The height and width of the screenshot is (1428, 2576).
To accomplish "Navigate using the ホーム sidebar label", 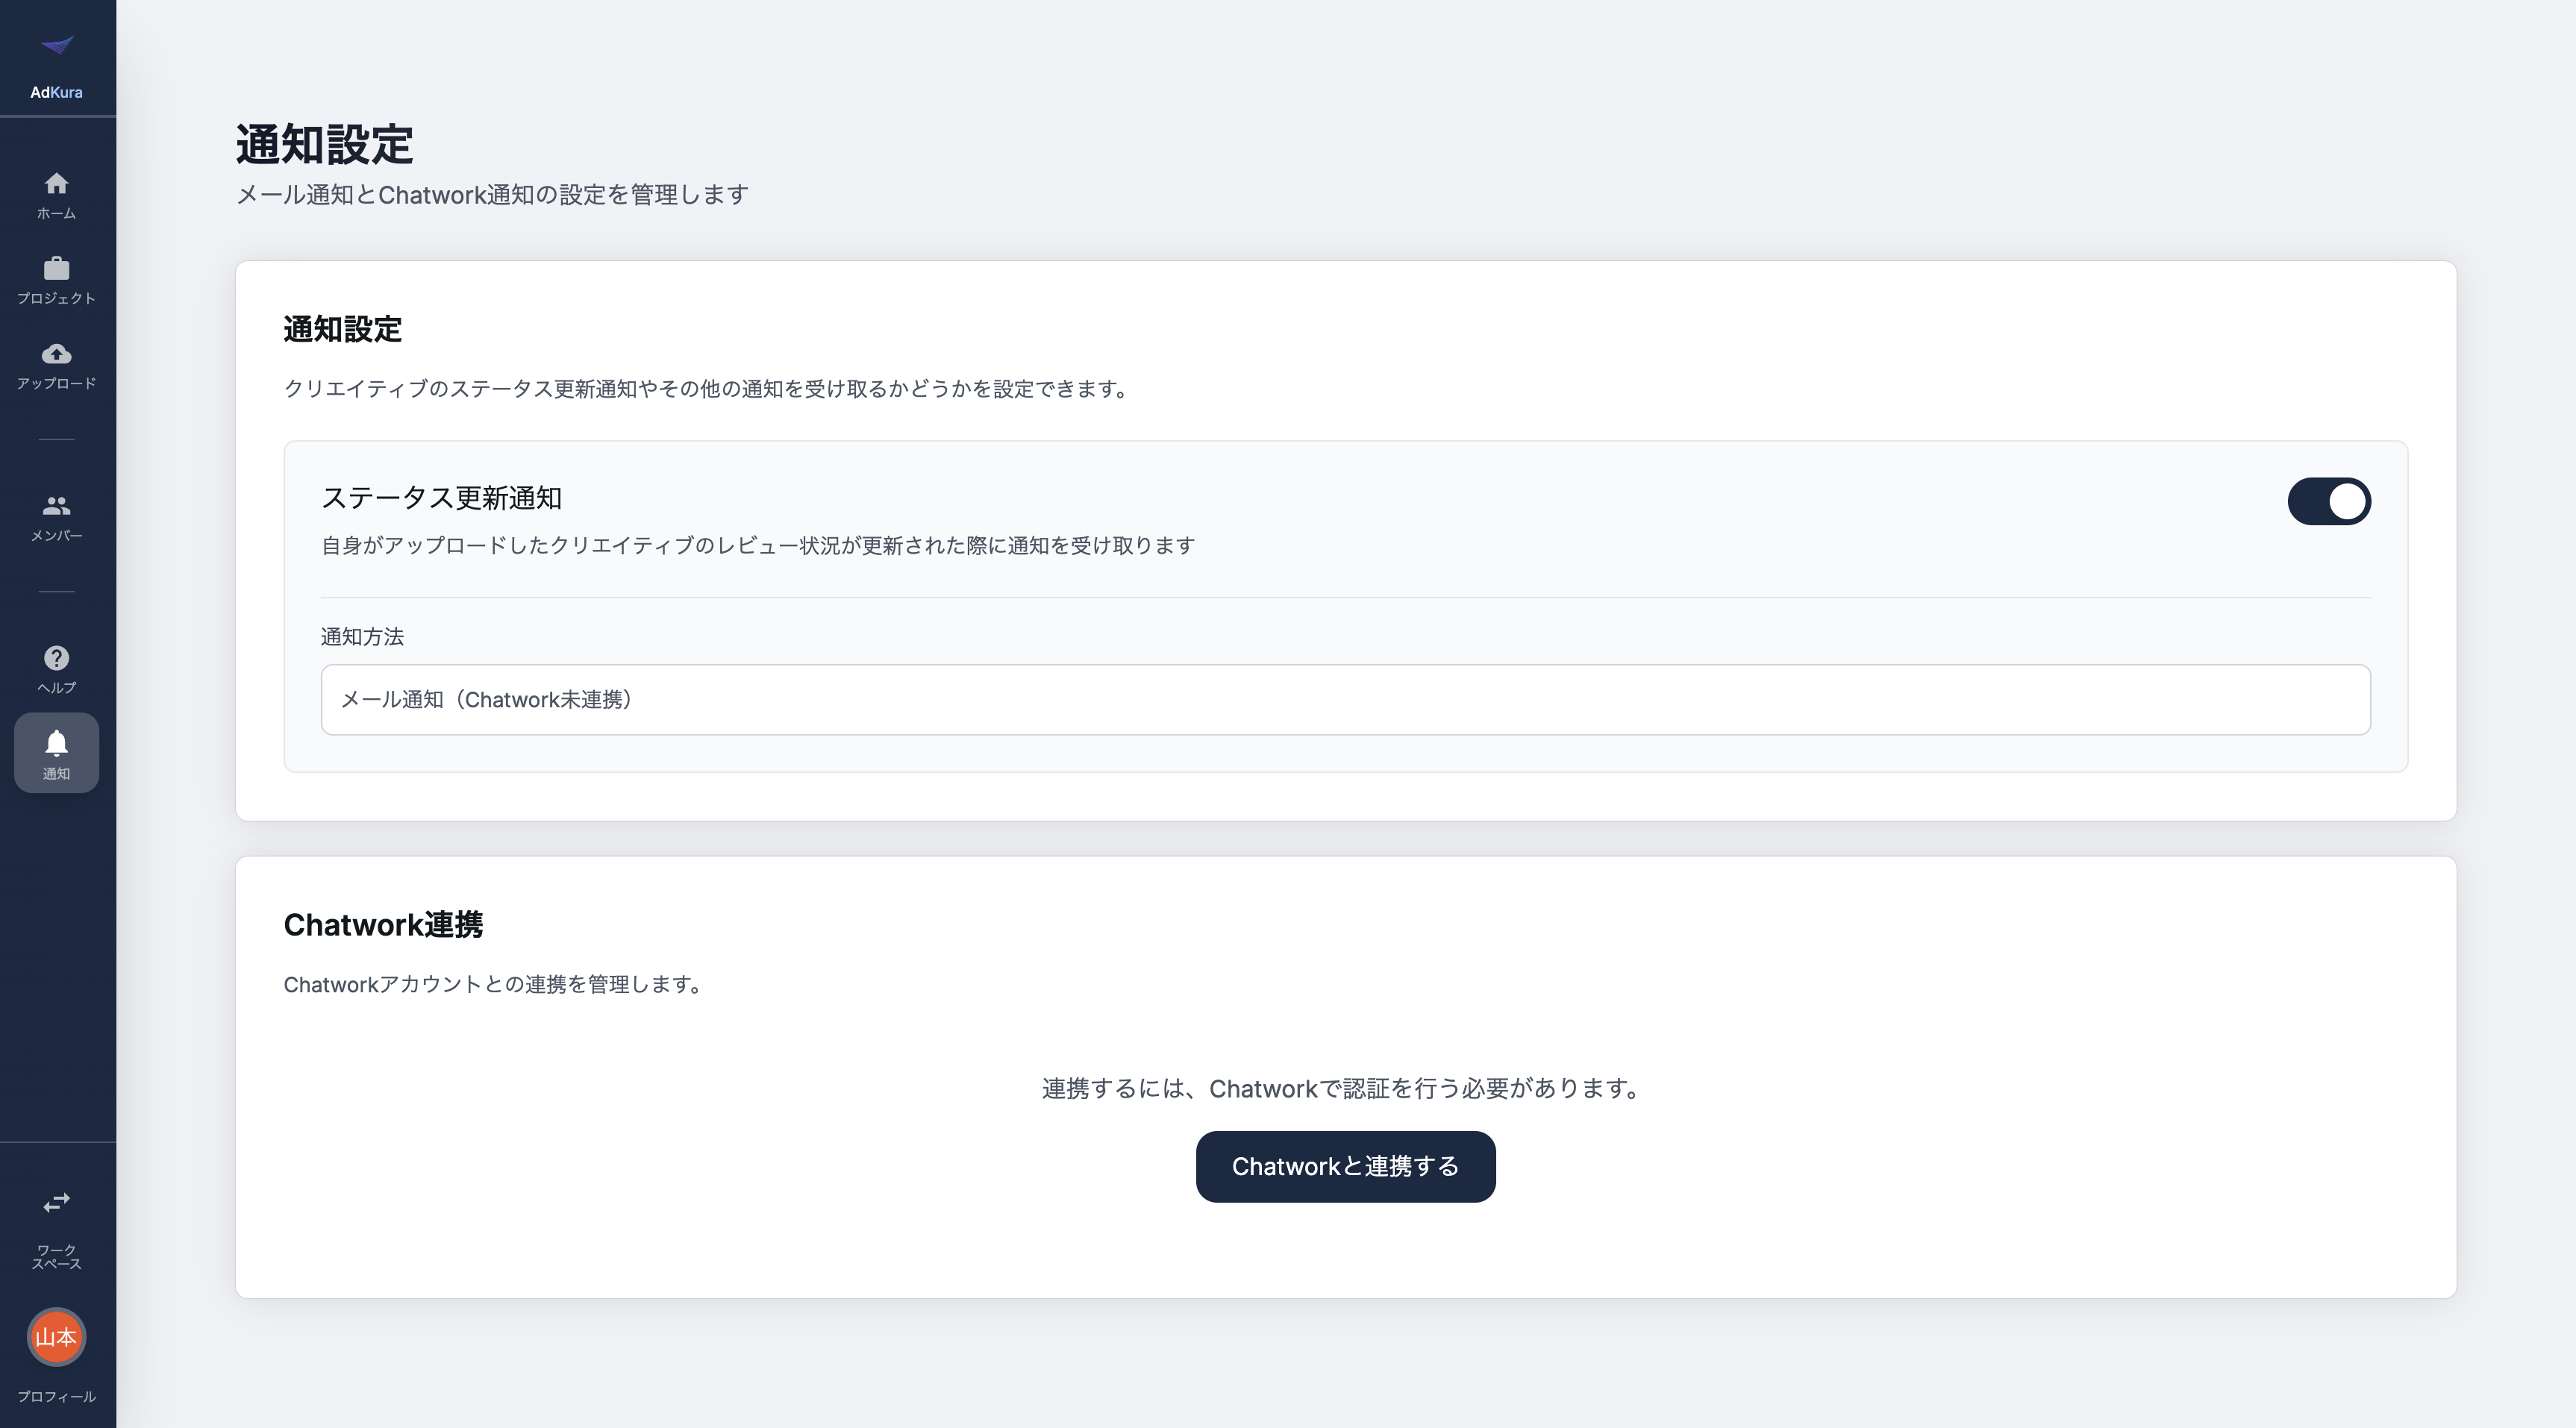I will 57,212.
